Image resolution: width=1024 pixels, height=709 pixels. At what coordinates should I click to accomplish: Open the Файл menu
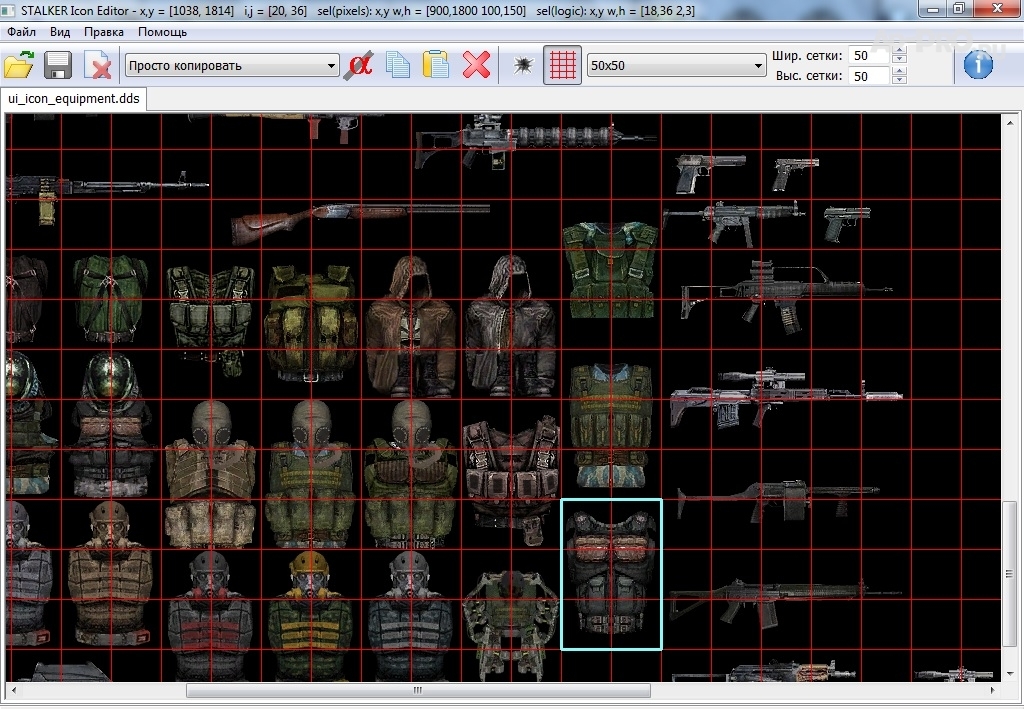tap(21, 32)
